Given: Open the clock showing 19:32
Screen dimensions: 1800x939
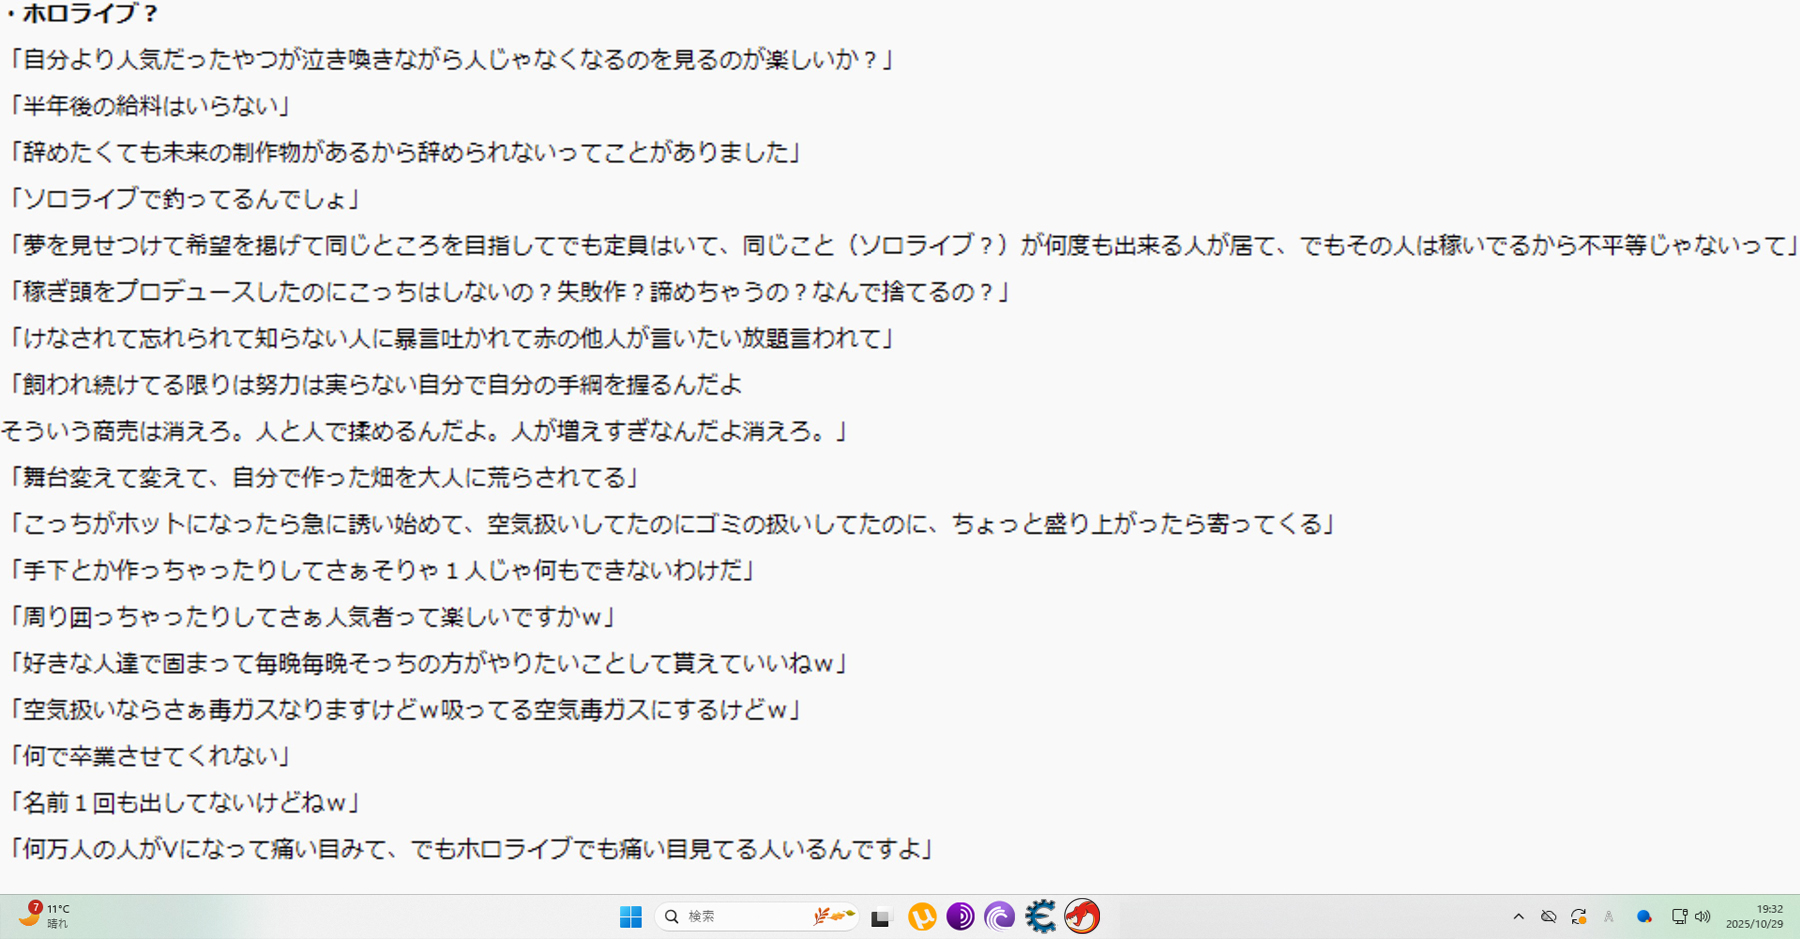Looking at the screenshot, I should tap(1755, 916).
